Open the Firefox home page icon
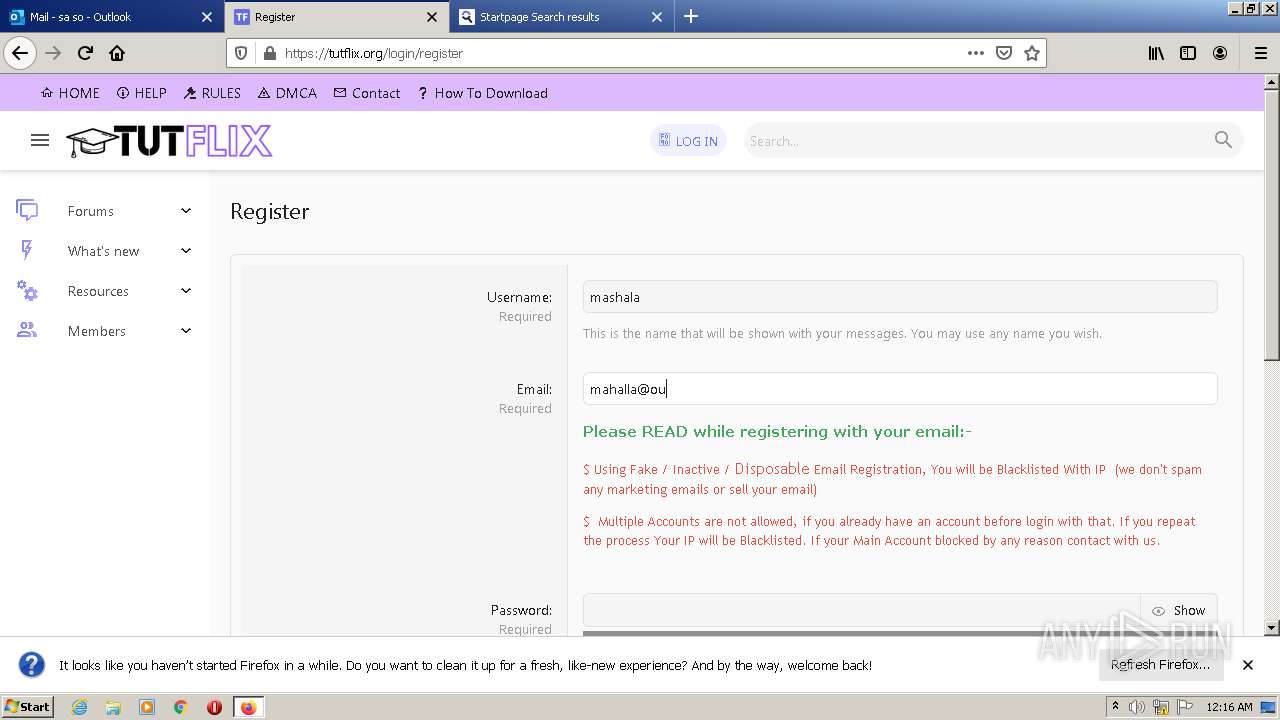 click(x=117, y=53)
